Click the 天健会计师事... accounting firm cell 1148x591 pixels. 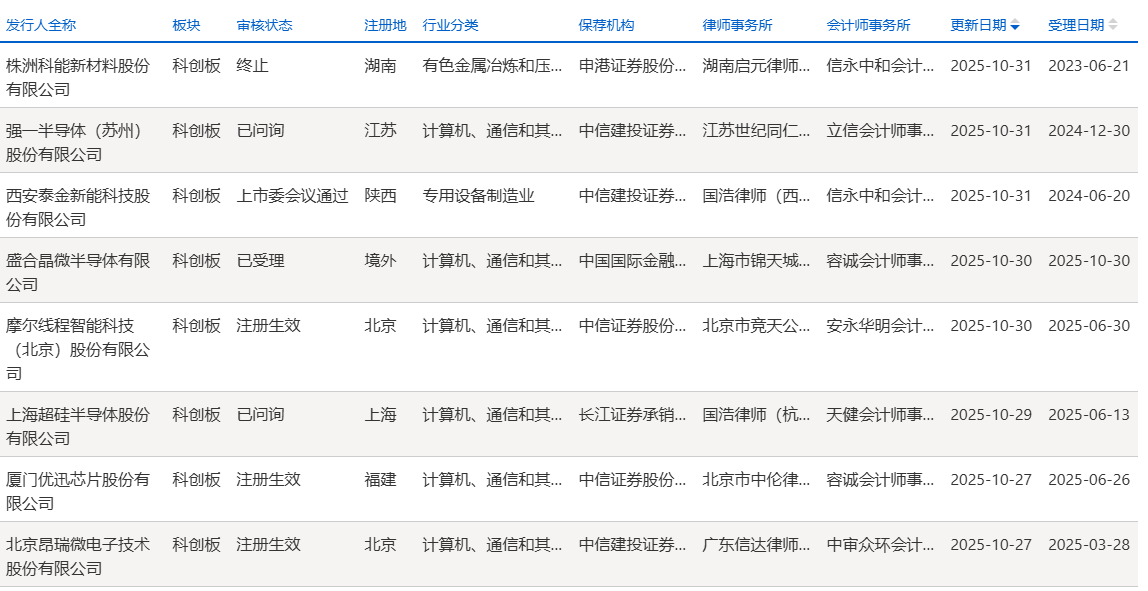pyautogui.click(x=881, y=415)
